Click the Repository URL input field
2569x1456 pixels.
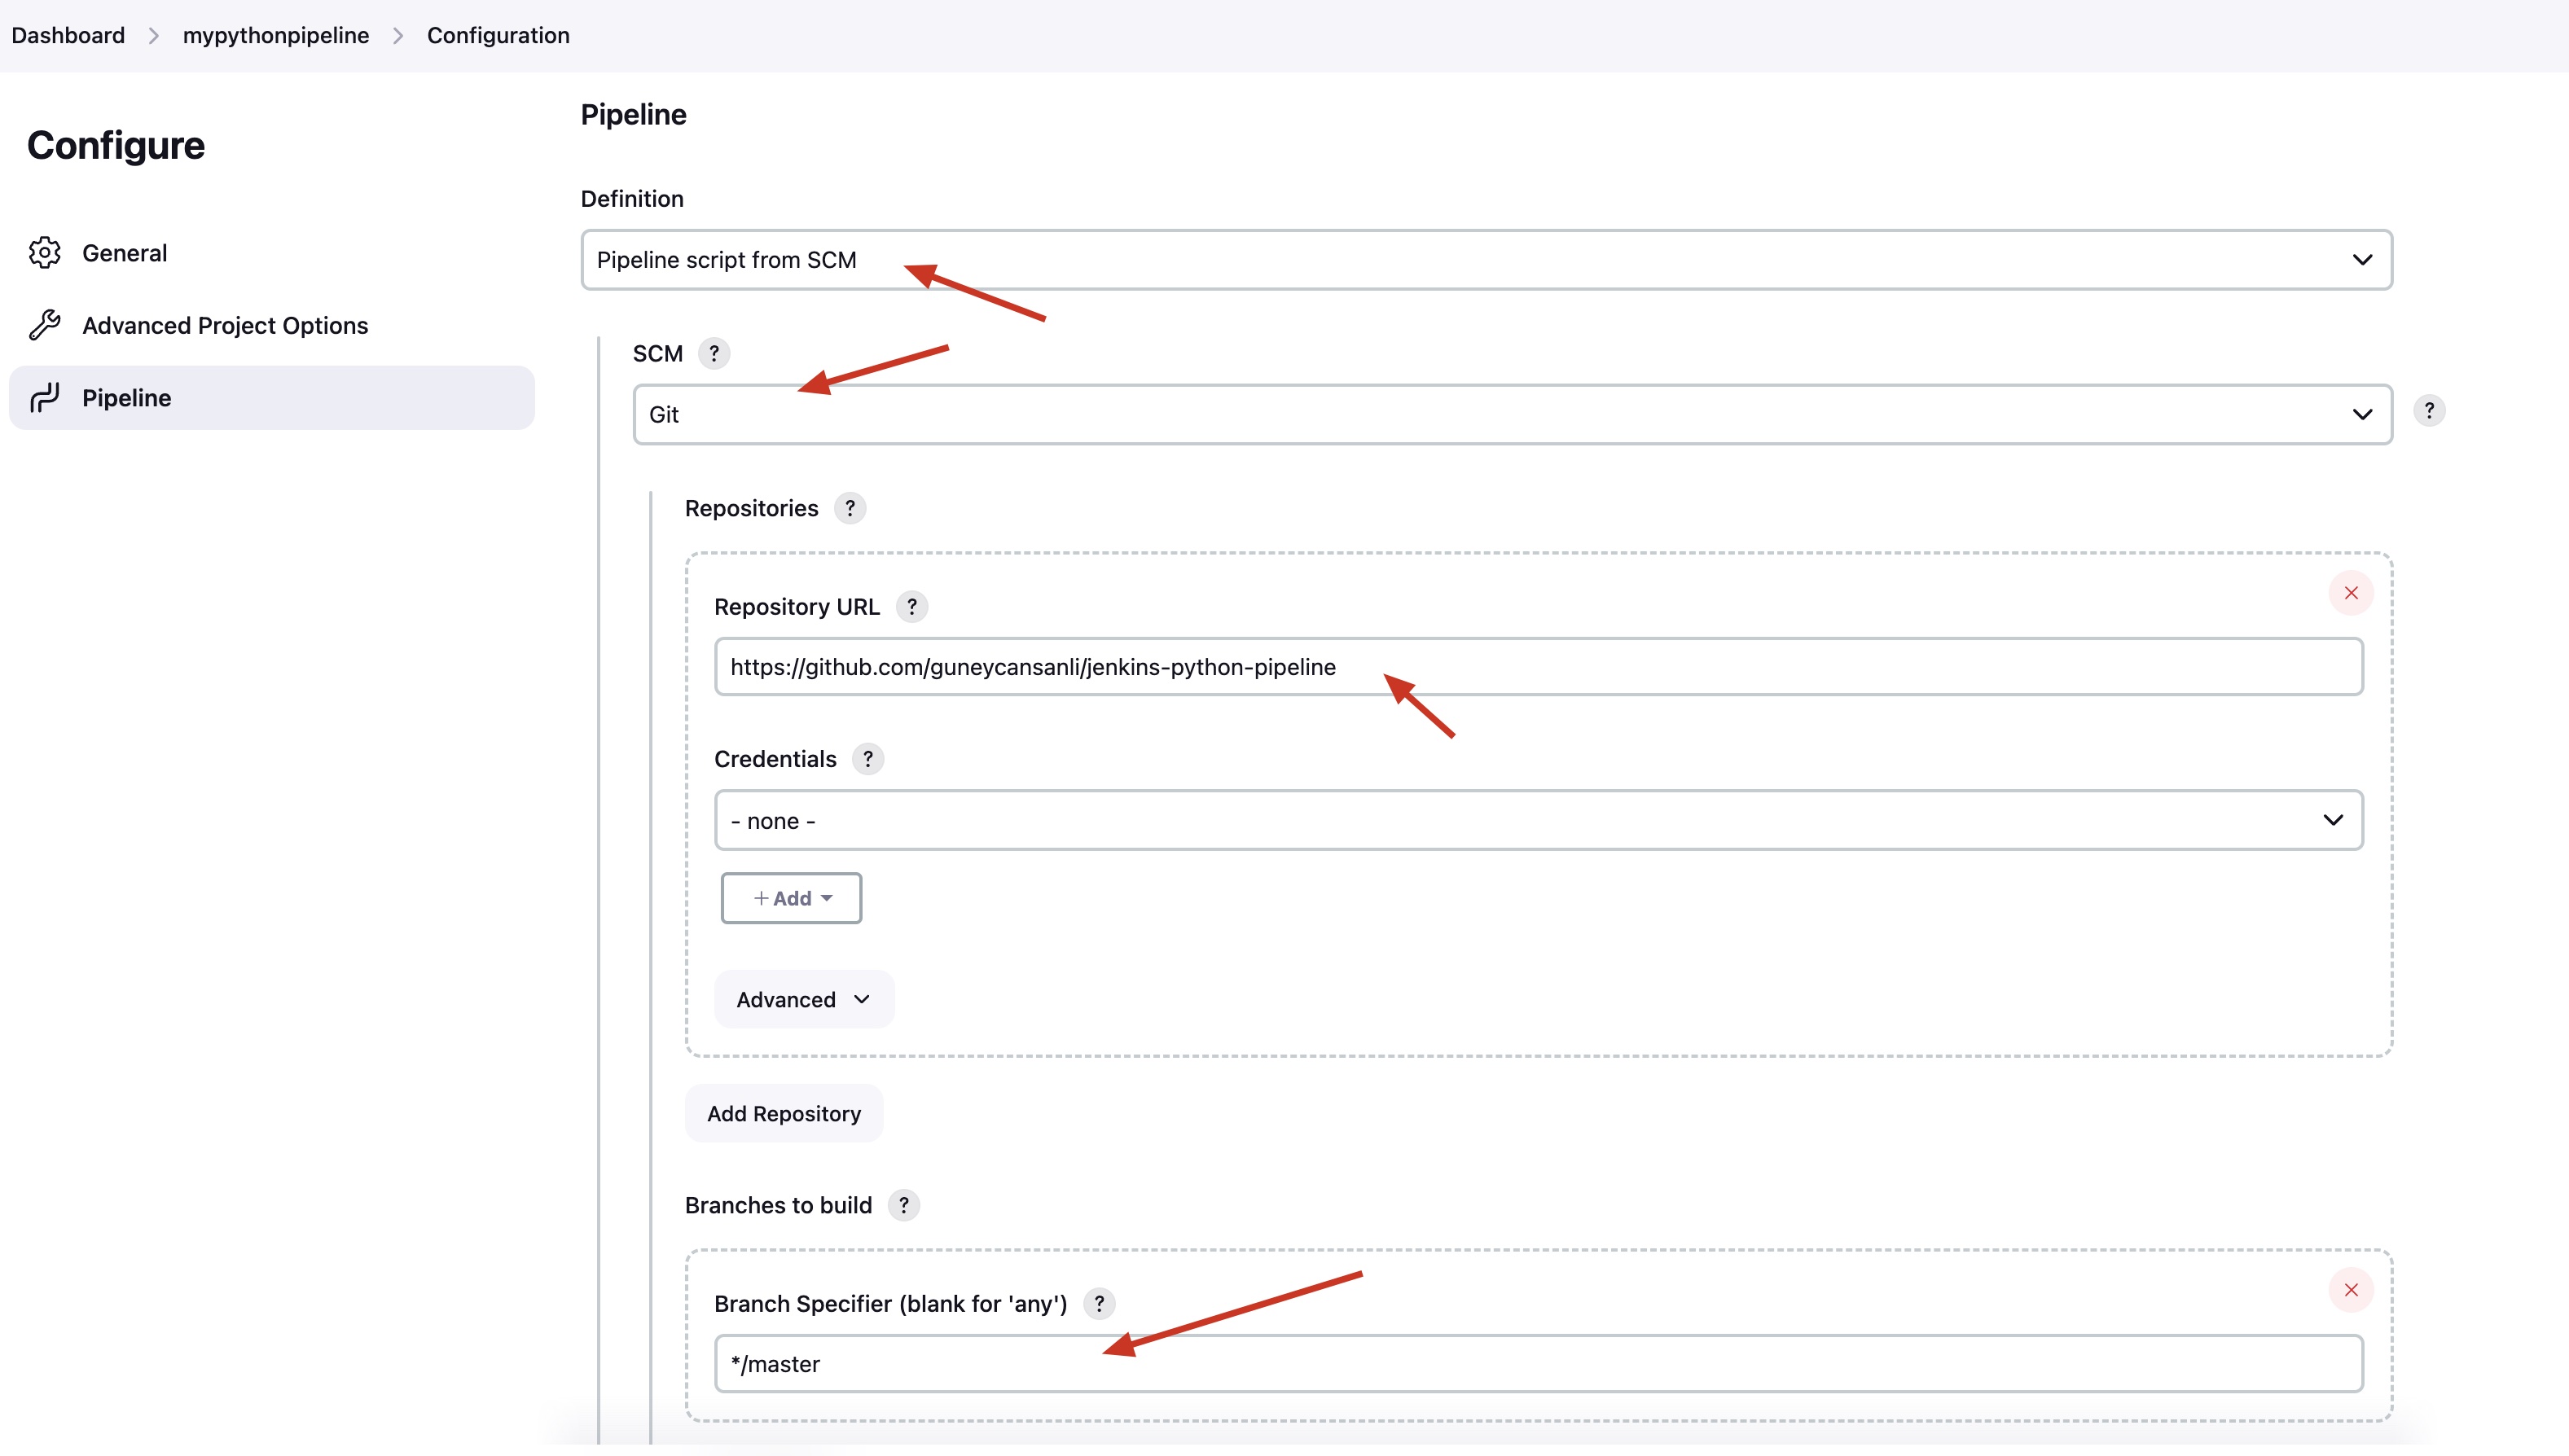(x=1537, y=665)
